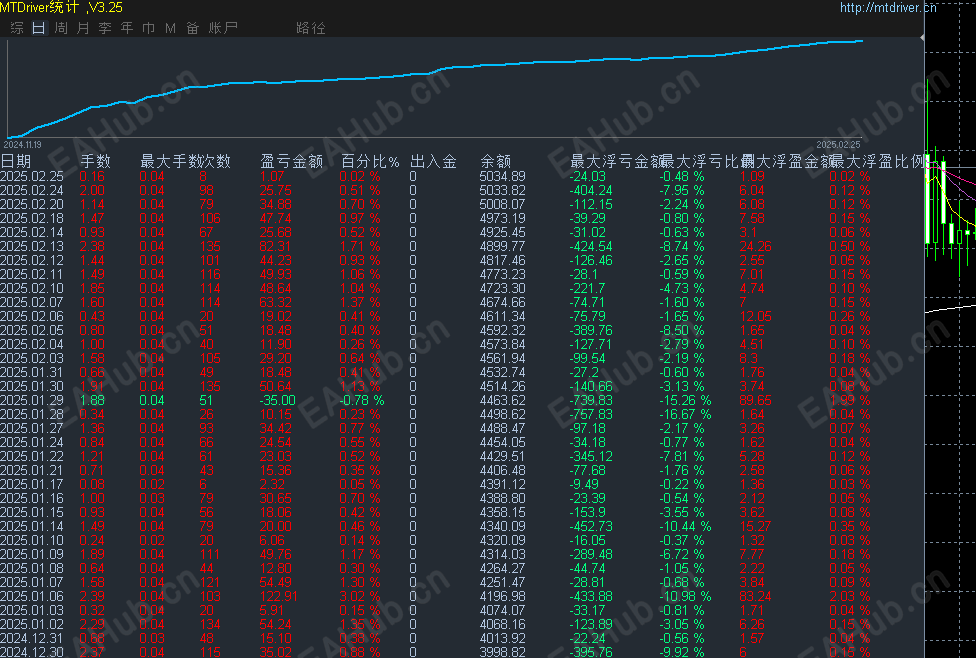Image resolution: width=976 pixels, height=658 pixels.
Task: Click drawdown -345.12 in 2025.01.22 row
Action: [591, 457]
